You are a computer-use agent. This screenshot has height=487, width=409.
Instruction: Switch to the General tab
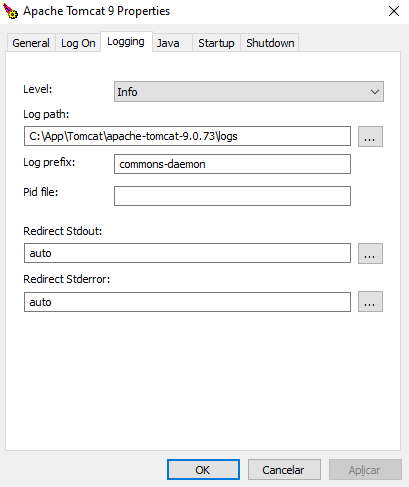[31, 43]
